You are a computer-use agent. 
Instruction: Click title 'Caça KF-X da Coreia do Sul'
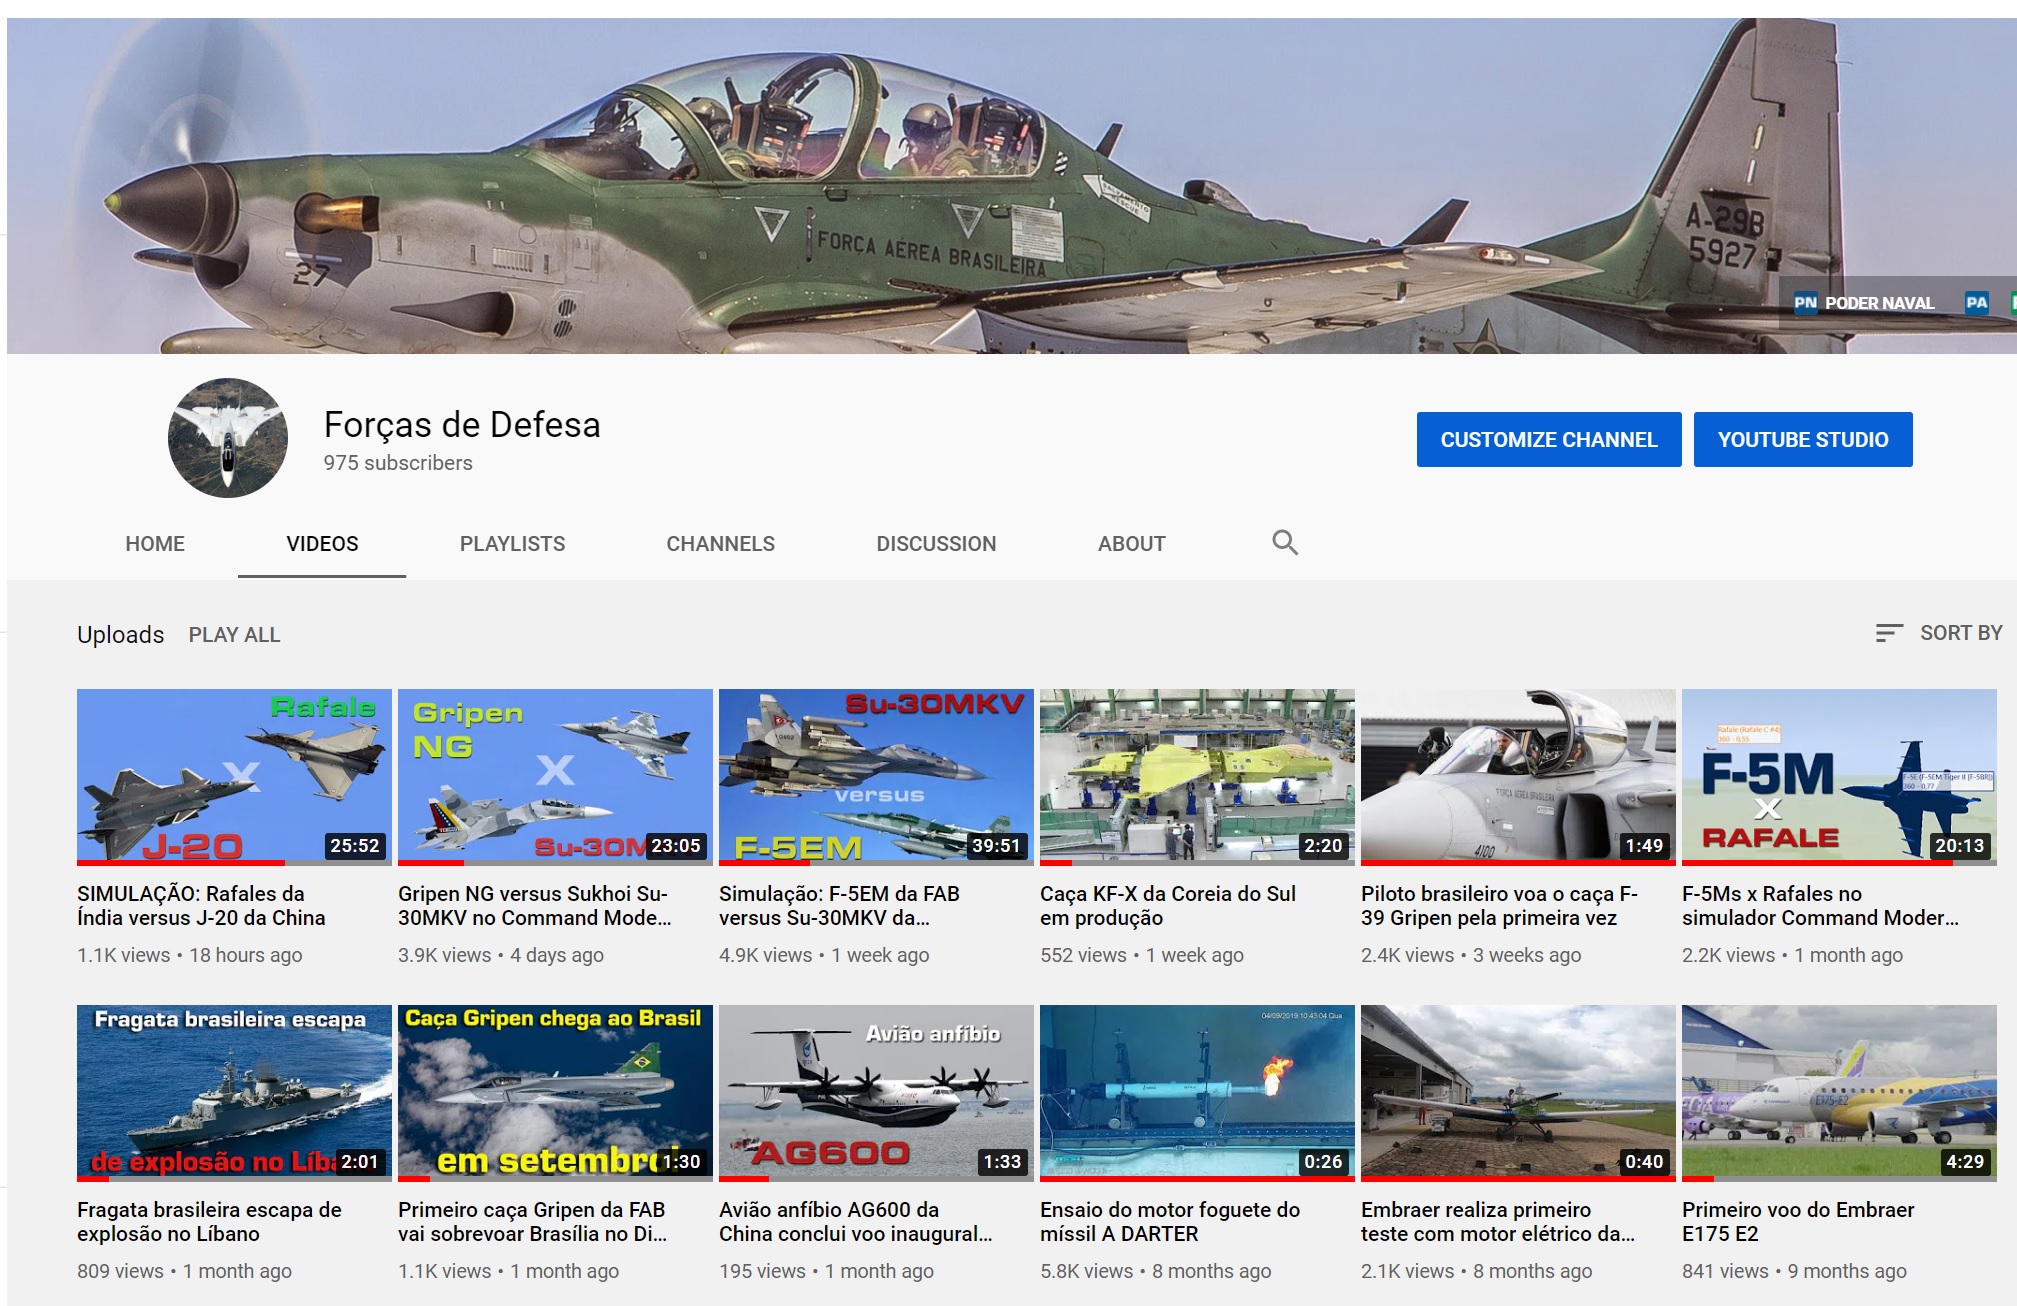click(1168, 906)
